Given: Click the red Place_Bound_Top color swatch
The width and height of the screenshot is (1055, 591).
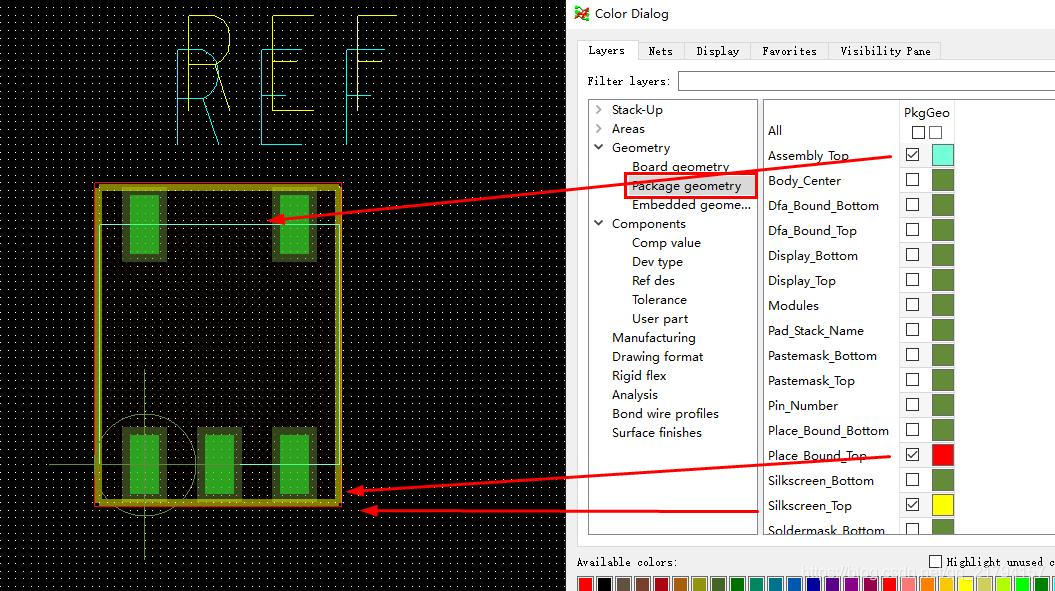Looking at the screenshot, I should click(942, 455).
